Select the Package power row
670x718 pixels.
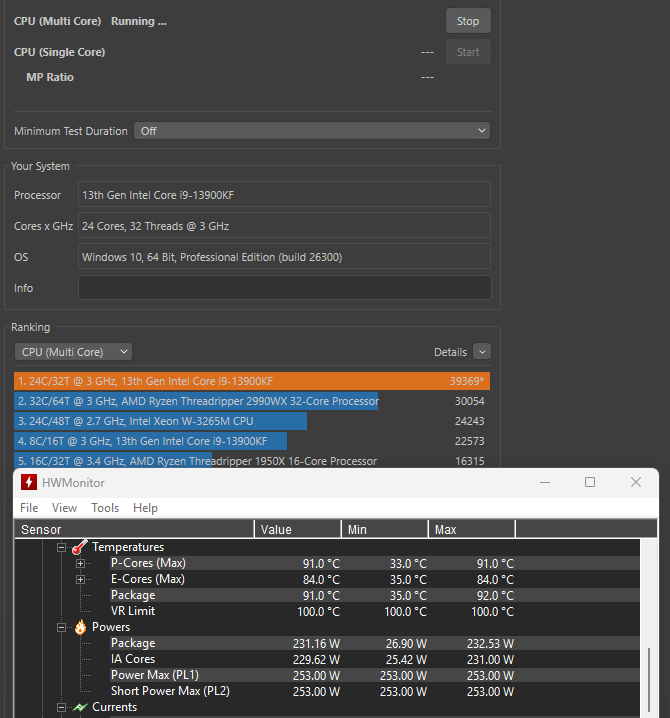(x=375, y=643)
